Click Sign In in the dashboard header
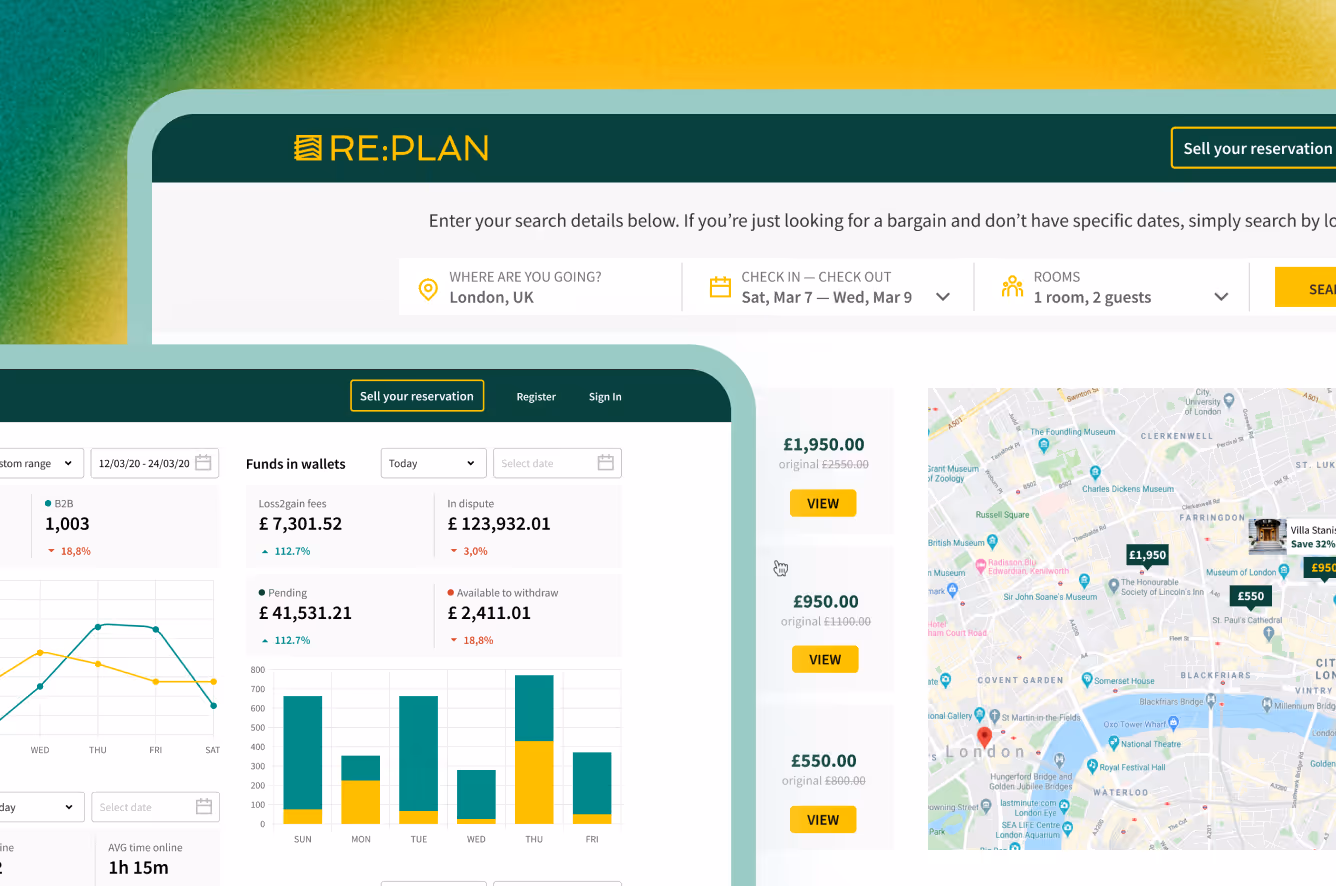The image size is (1336, 886). pos(605,397)
